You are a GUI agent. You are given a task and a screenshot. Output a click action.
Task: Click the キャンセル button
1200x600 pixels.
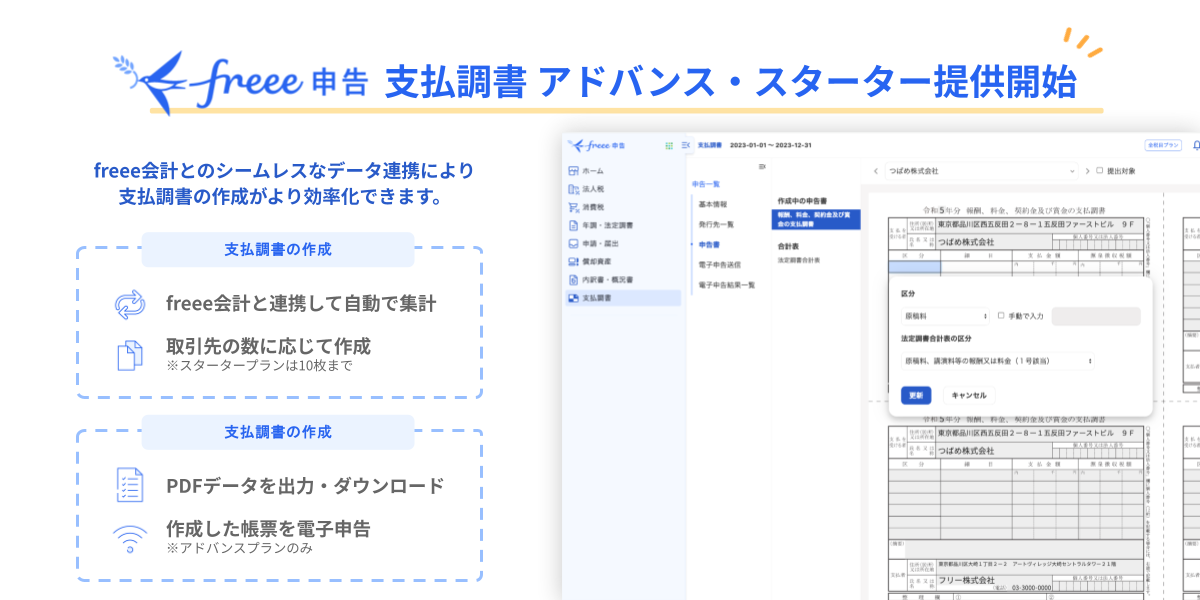[968, 395]
